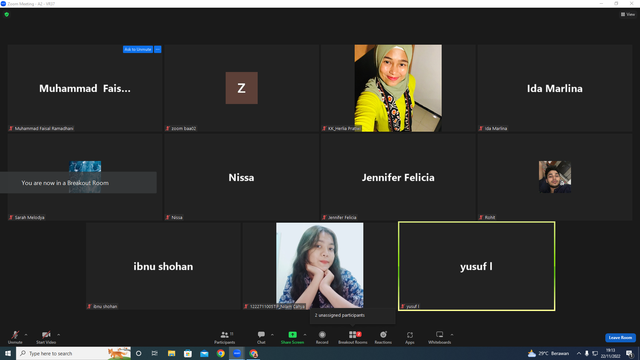Open the Participants panel

224,337
